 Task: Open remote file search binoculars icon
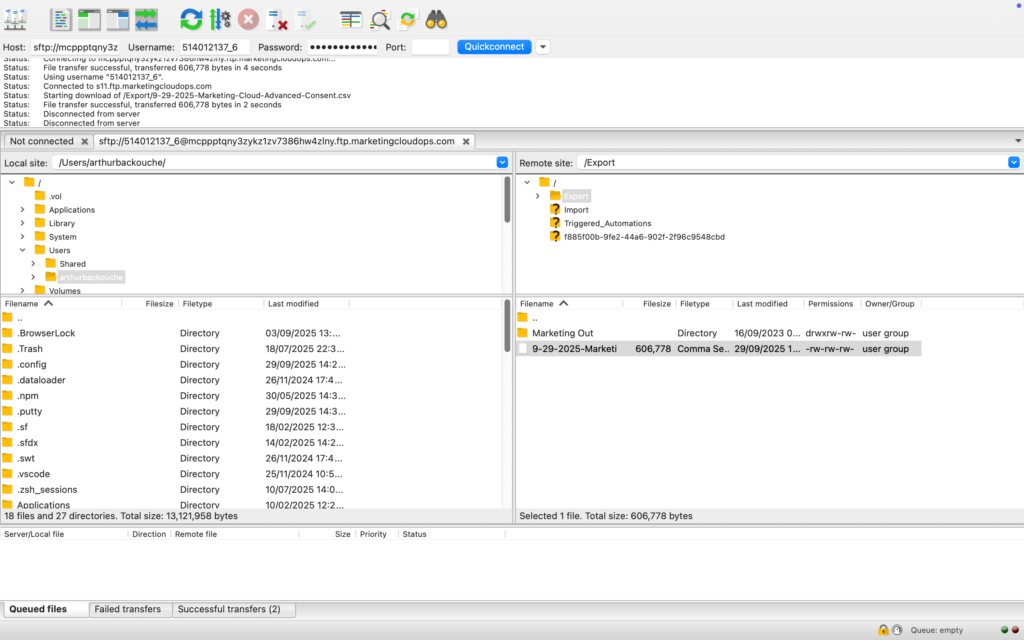(x=436, y=18)
